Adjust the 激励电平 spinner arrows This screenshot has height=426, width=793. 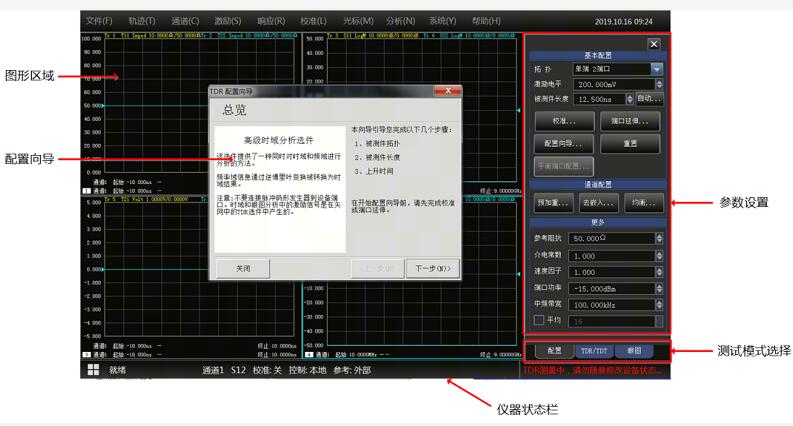point(659,84)
